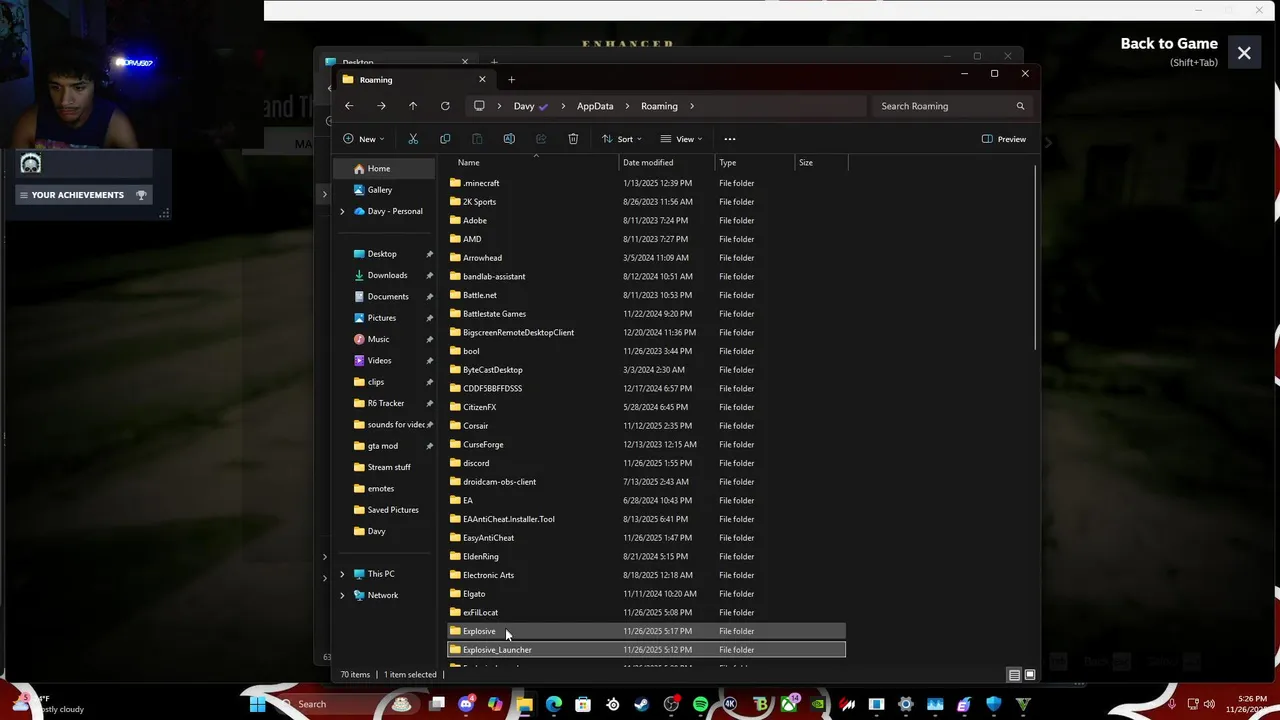Open the Sort dropdown menu
Image resolution: width=1280 pixels, height=720 pixels.
(x=622, y=139)
